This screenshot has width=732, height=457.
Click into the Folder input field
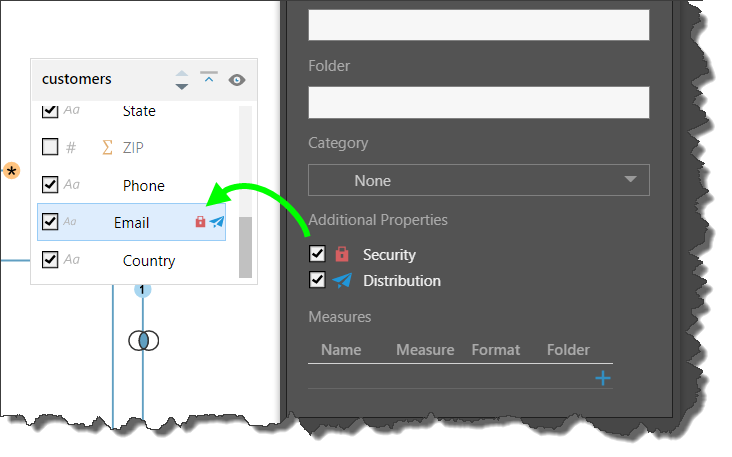[478, 102]
